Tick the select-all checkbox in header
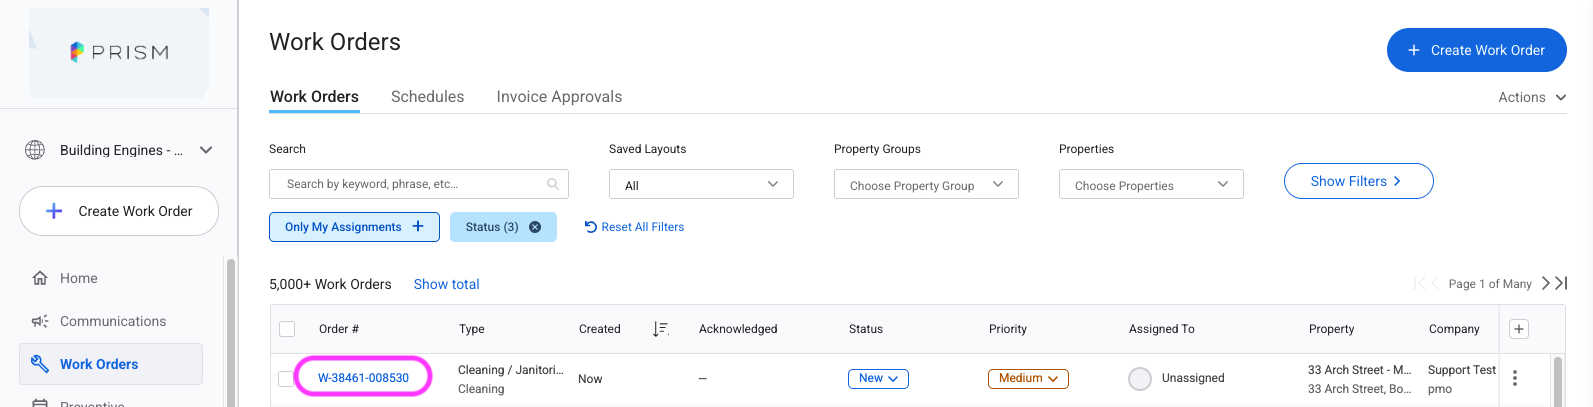The image size is (1593, 407). [287, 329]
